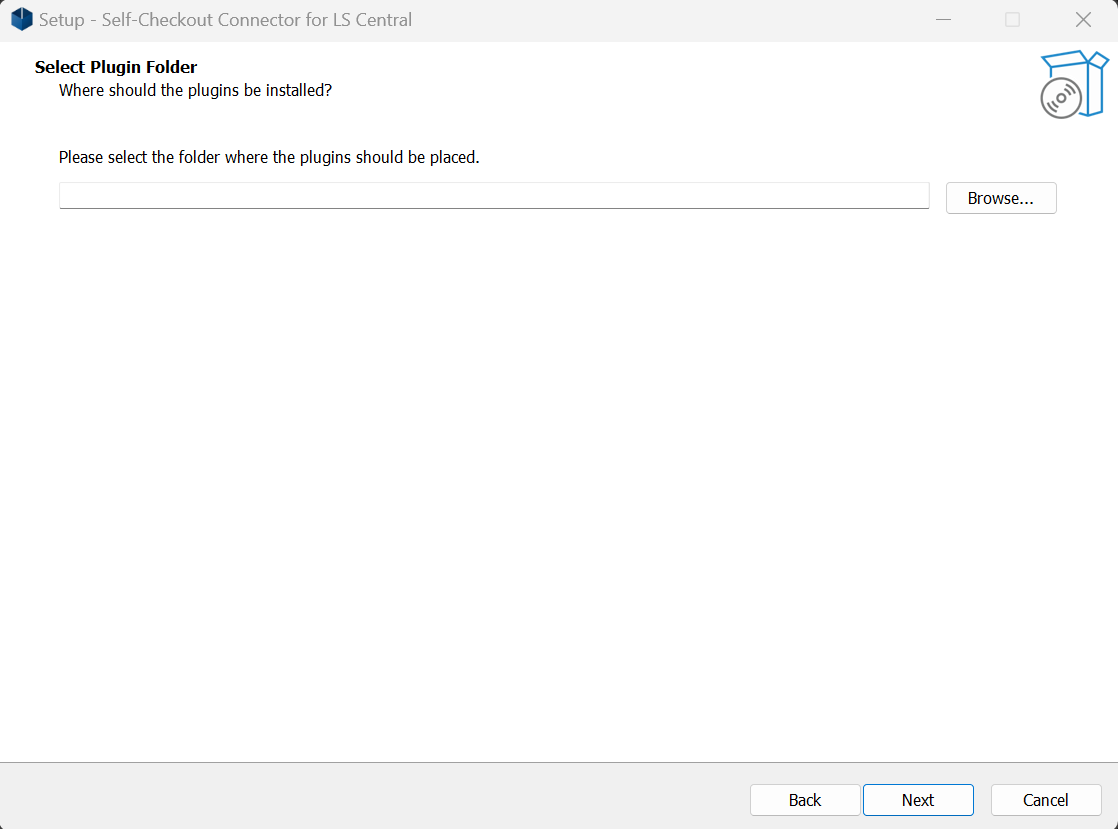This screenshot has width=1118, height=829.
Task: Click the highlighted default Next button
Action: (x=917, y=800)
